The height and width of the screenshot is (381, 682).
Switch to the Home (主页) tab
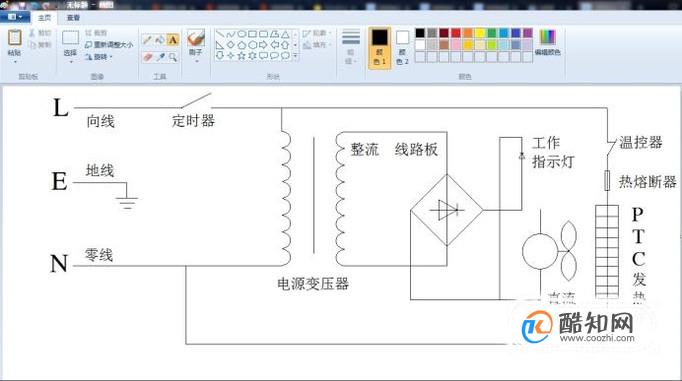(x=44, y=17)
